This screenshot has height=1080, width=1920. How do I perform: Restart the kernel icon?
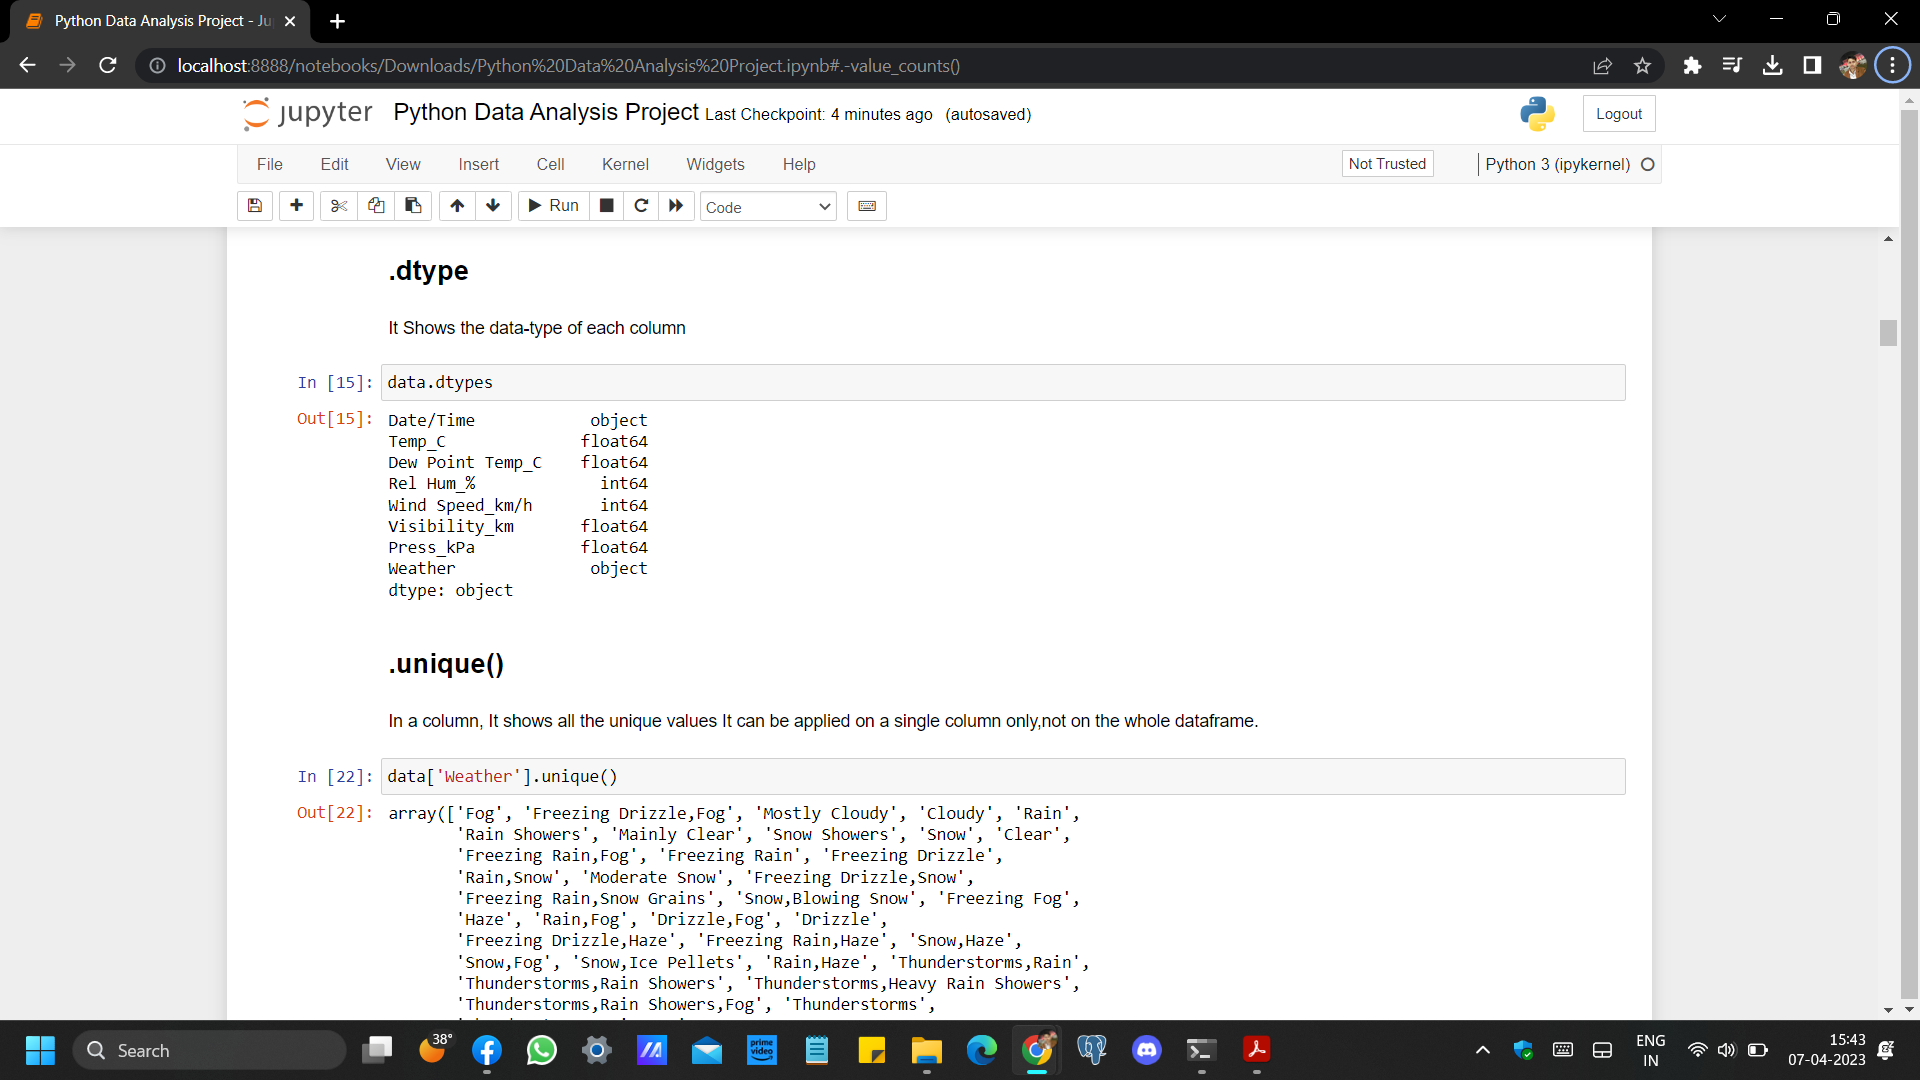(x=641, y=206)
